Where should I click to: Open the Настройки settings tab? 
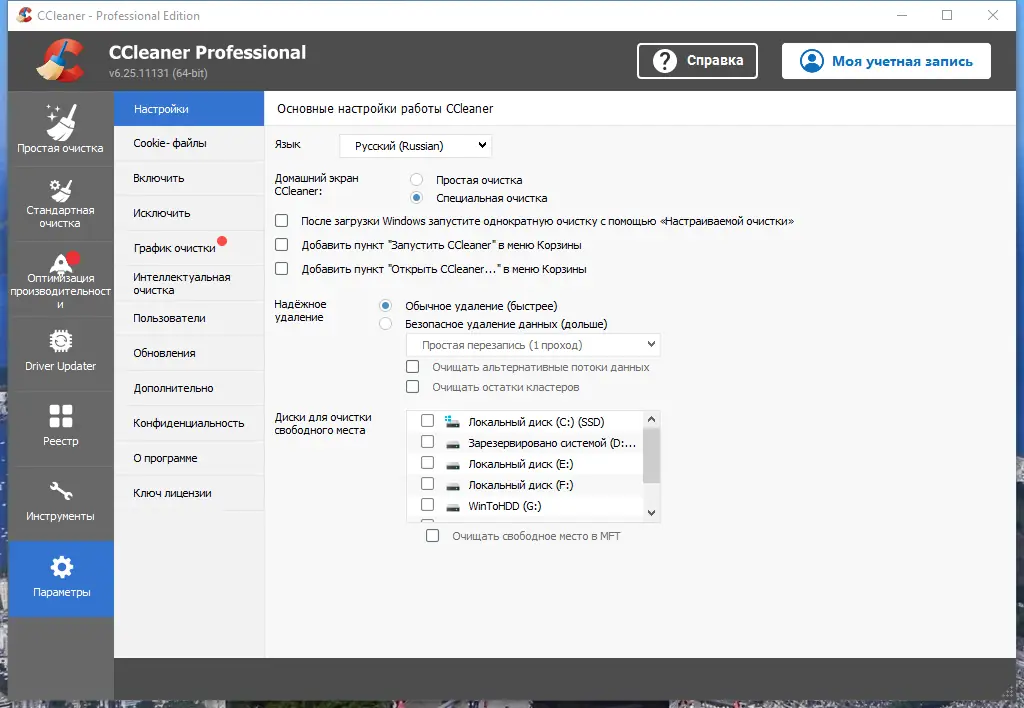click(189, 109)
